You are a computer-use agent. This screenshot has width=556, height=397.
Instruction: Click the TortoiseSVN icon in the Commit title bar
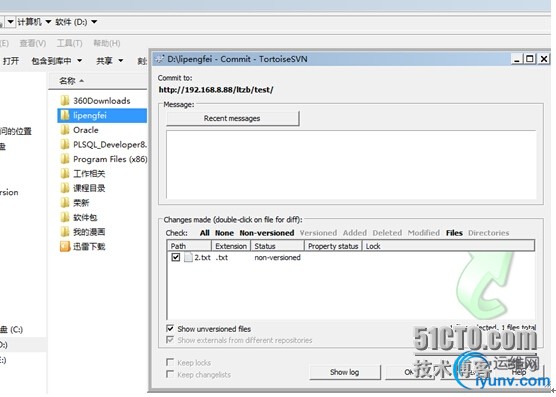[x=160, y=59]
